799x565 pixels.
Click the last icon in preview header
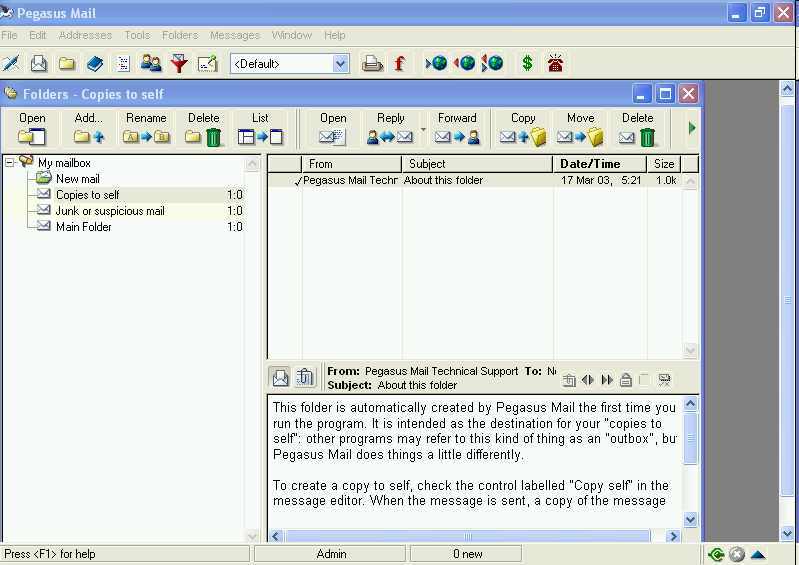coord(664,380)
